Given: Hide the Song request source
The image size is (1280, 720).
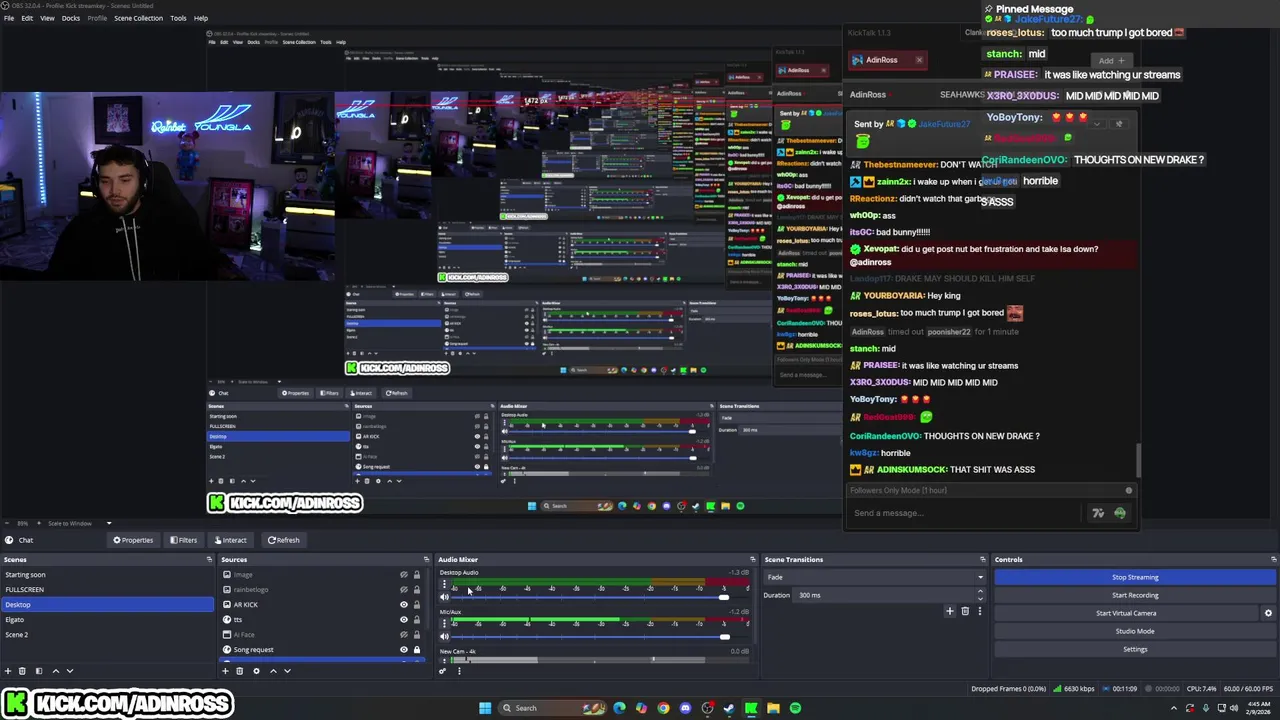Looking at the screenshot, I should click(404, 650).
